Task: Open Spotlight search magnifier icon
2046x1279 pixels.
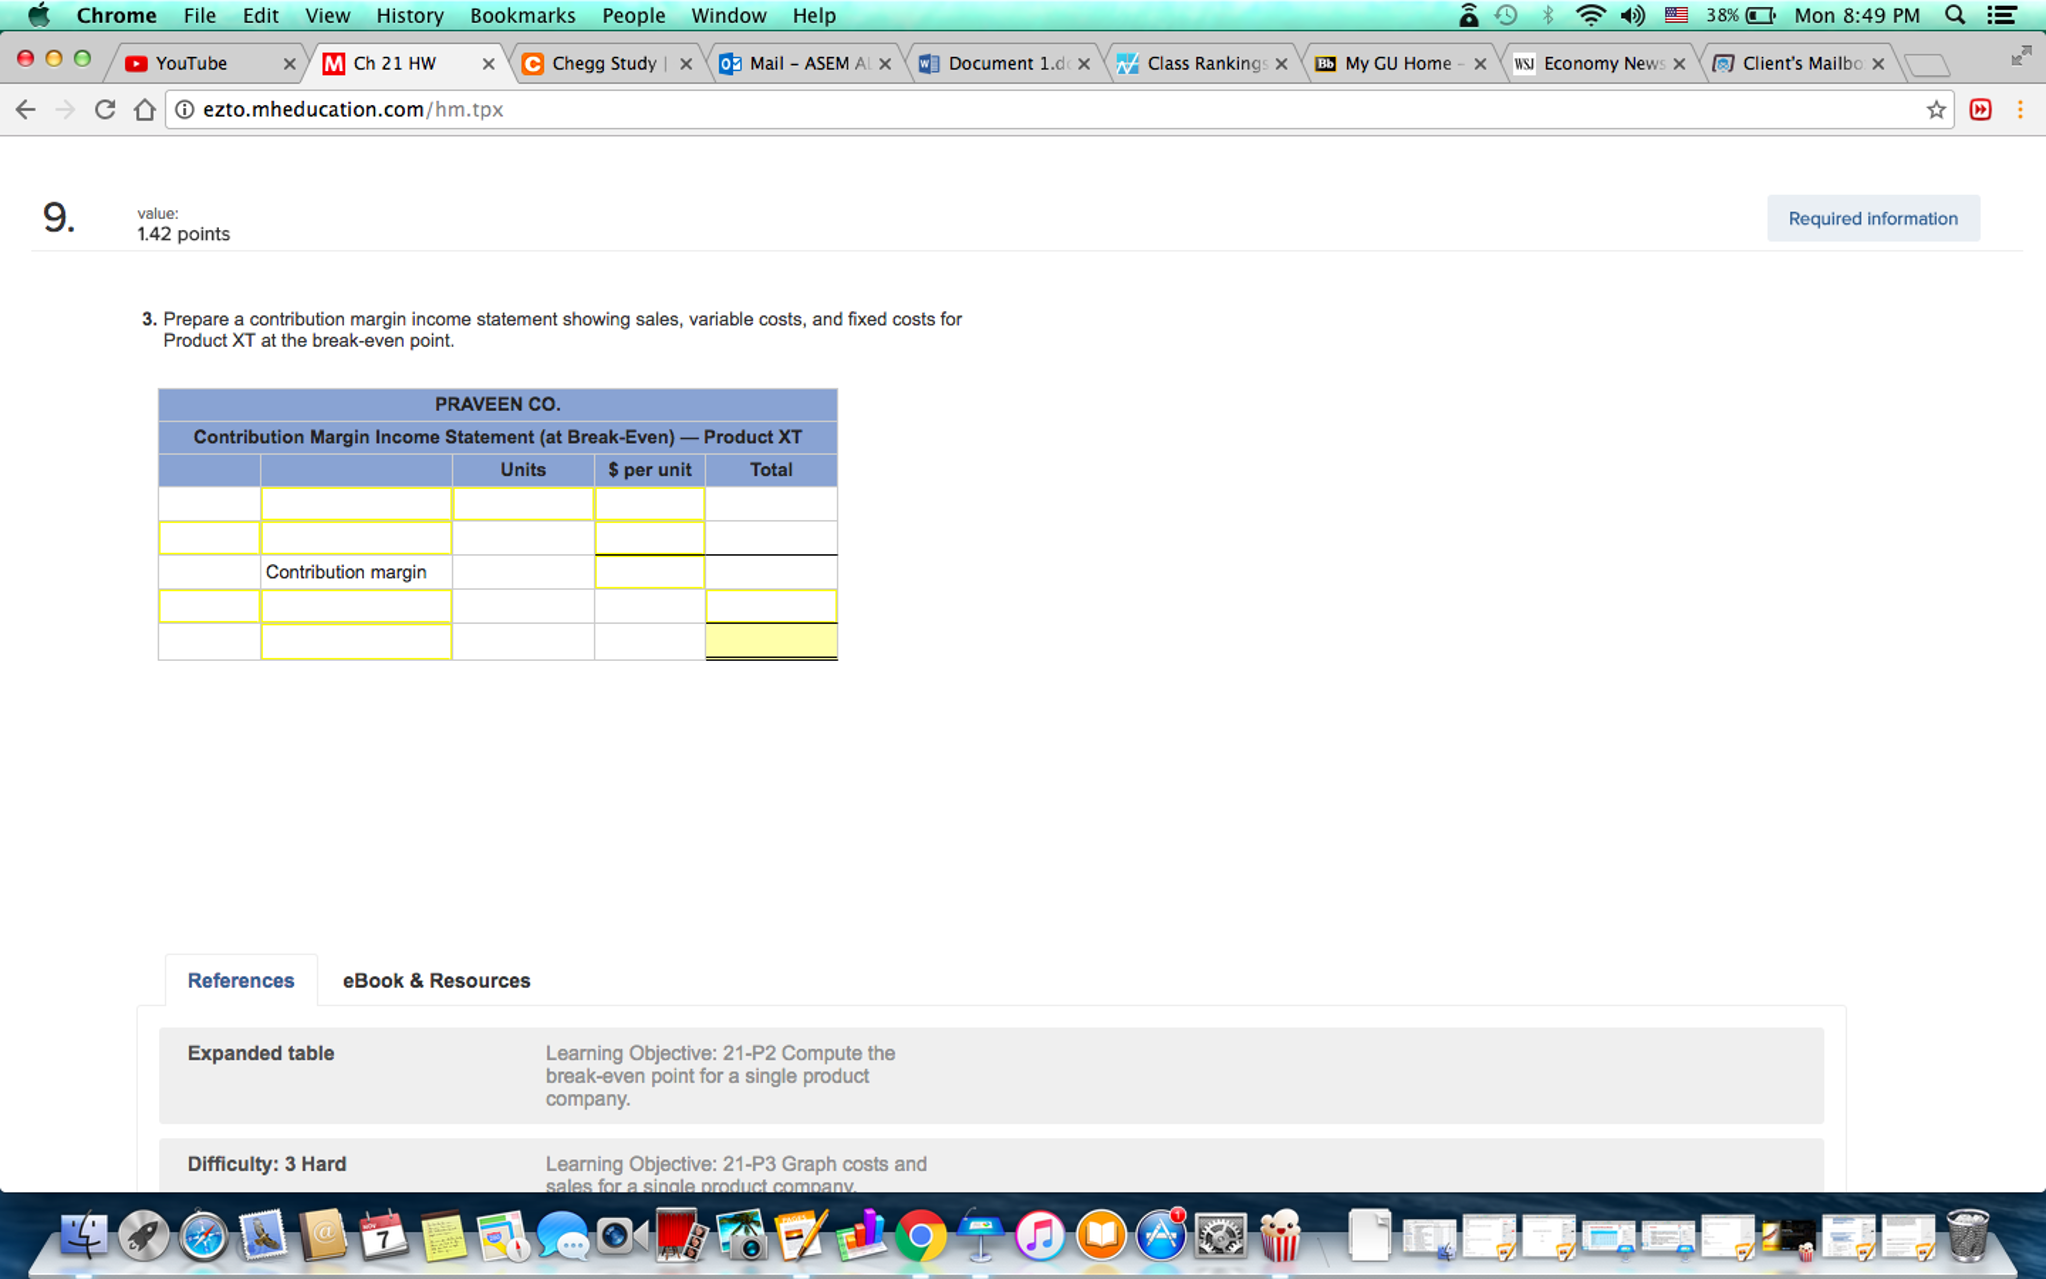Action: point(1955,15)
